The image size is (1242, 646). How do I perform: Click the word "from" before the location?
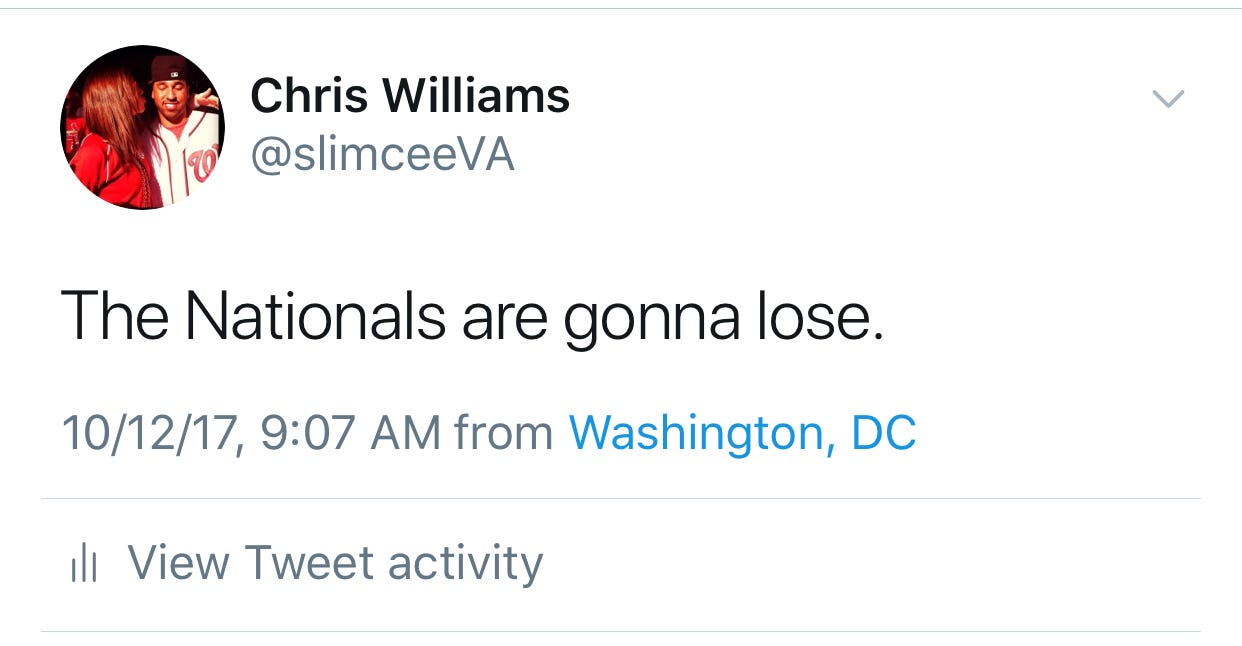click(x=503, y=434)
